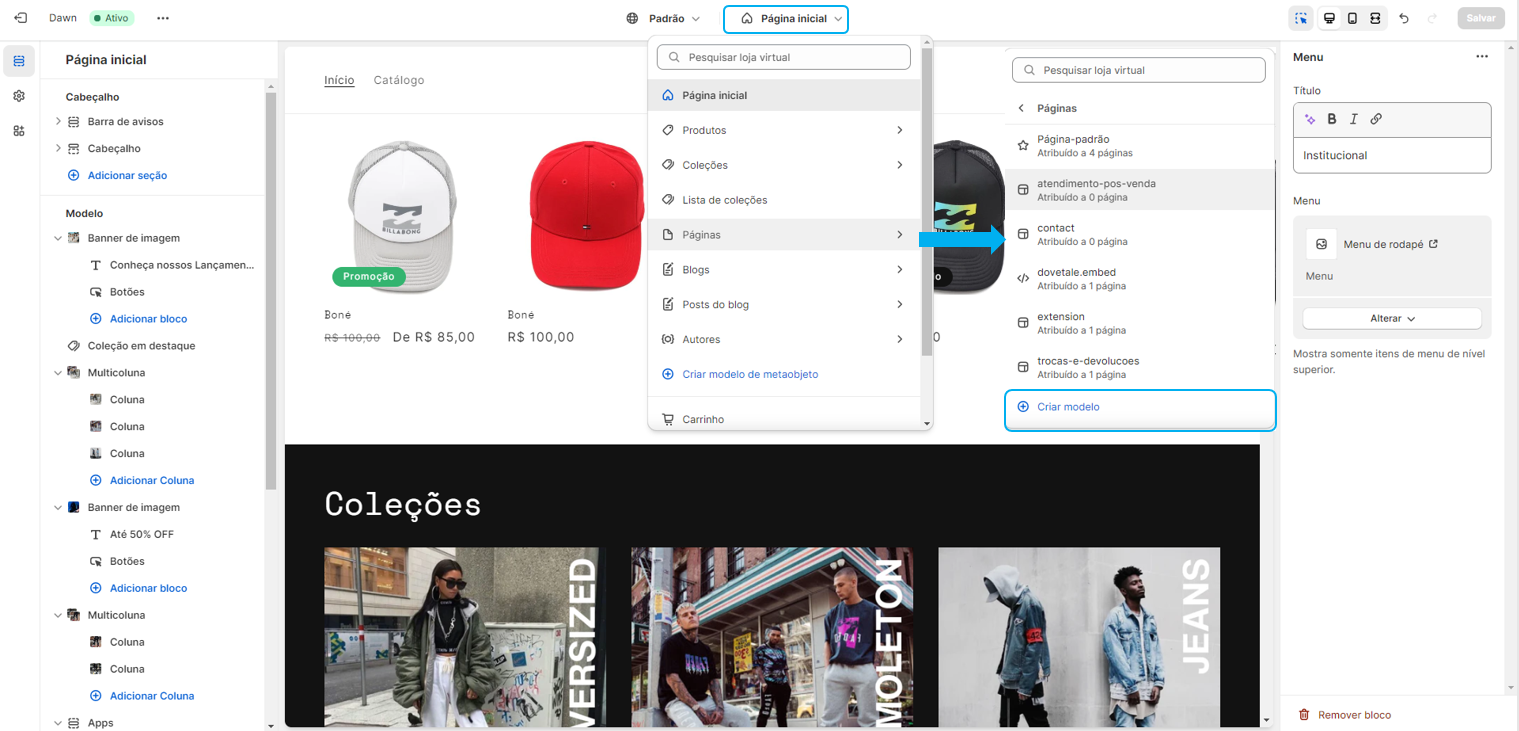Switch to fullscreen preview icon
The width and height of the screenshot is (1519, 731).
[1375, 18]
